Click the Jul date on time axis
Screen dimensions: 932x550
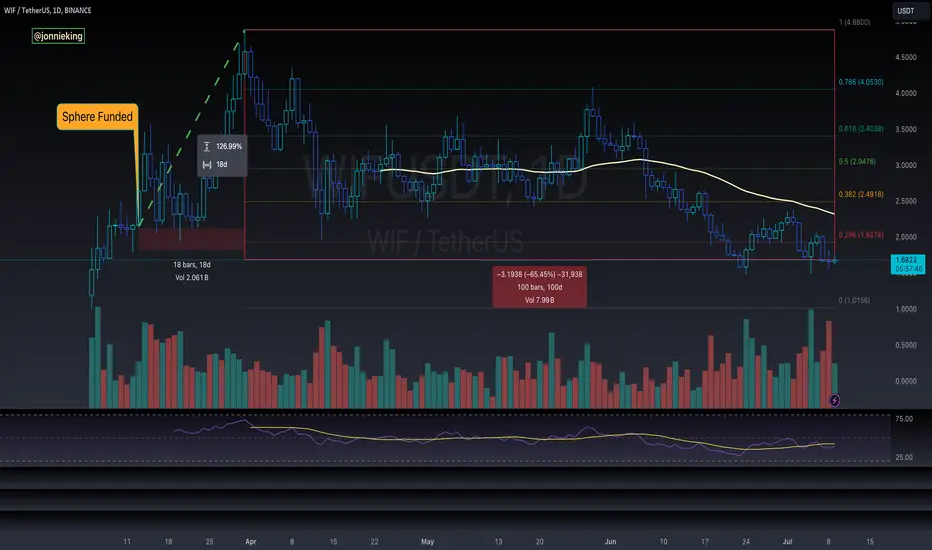tap(788, 542)
